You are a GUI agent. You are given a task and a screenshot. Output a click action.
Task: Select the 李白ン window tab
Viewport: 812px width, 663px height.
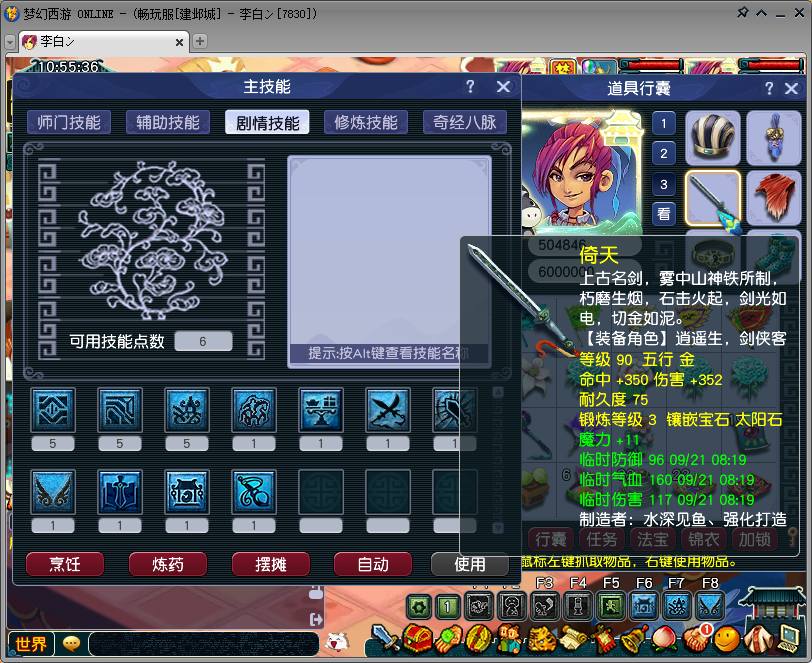[x=103, y=41]
